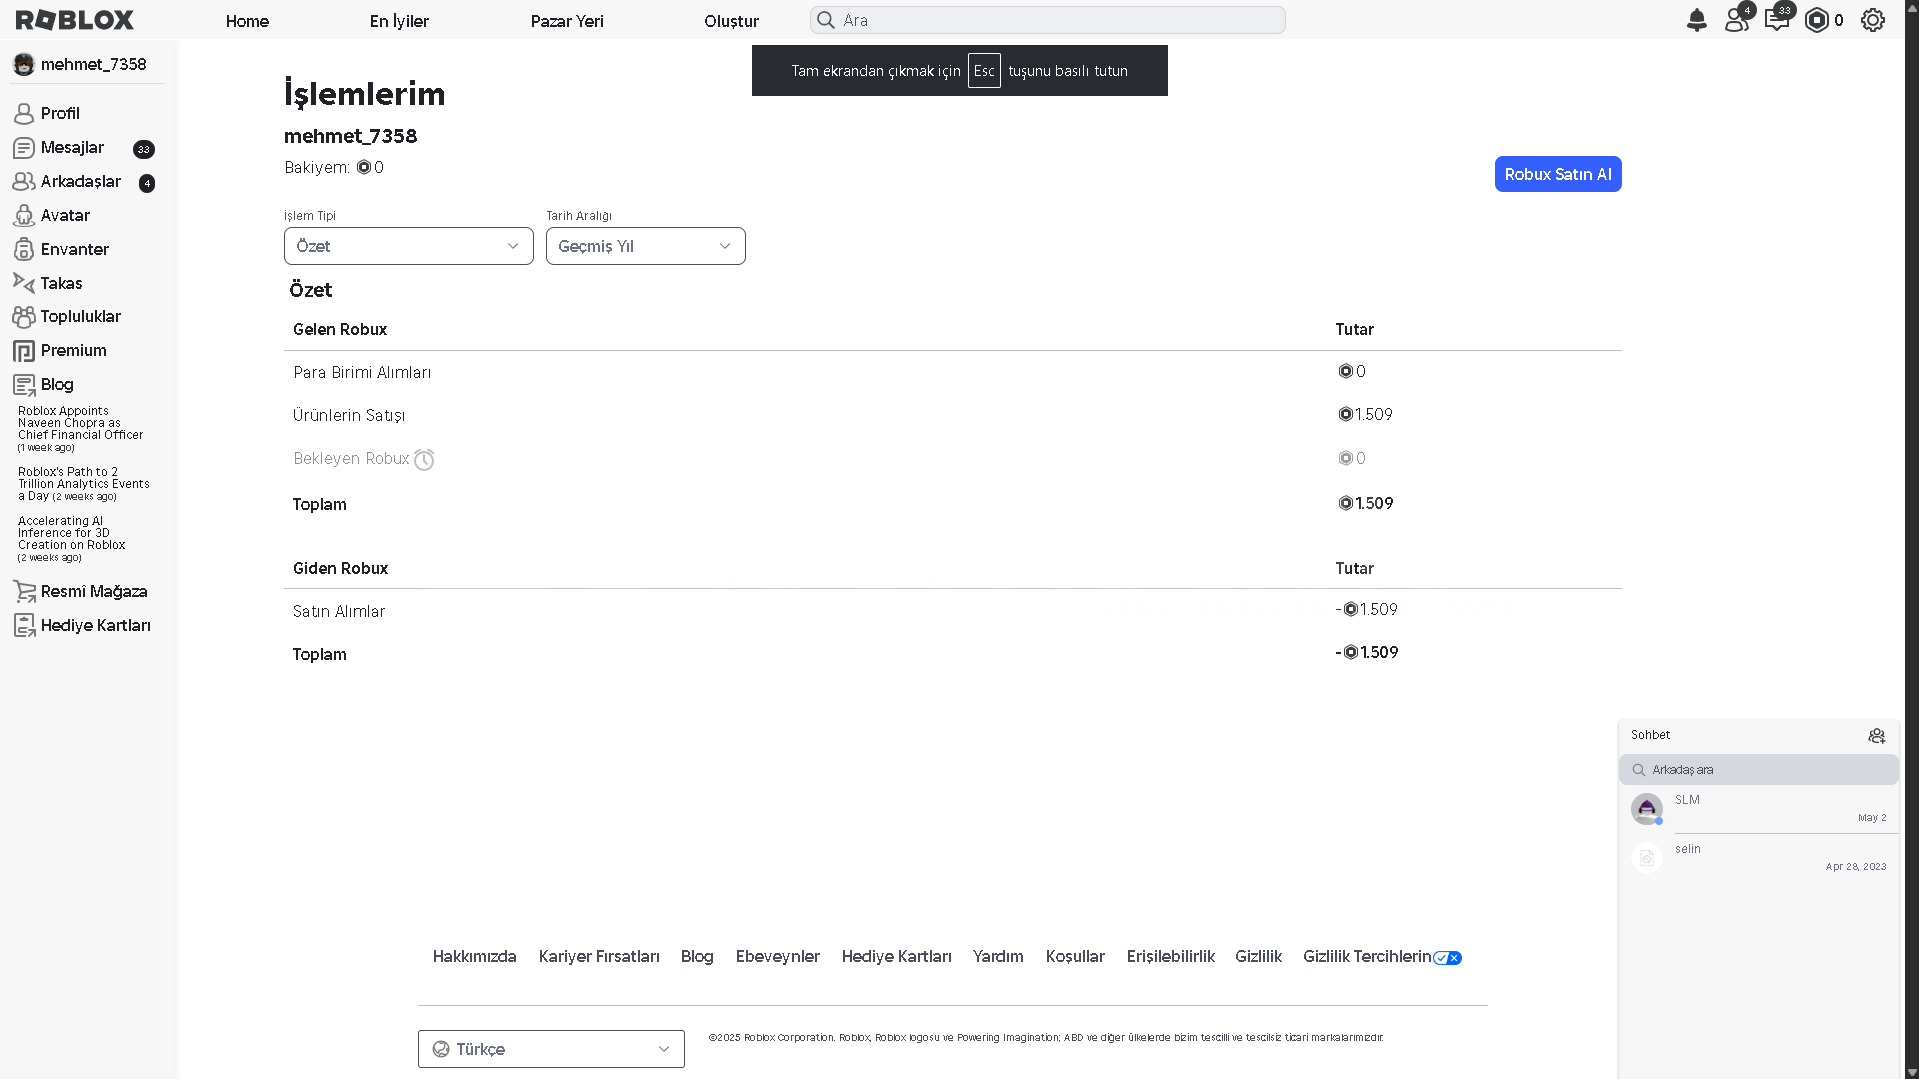The image size is (1919, 1079).
Task: Open the Home tab
Action: tap(247, 21)
